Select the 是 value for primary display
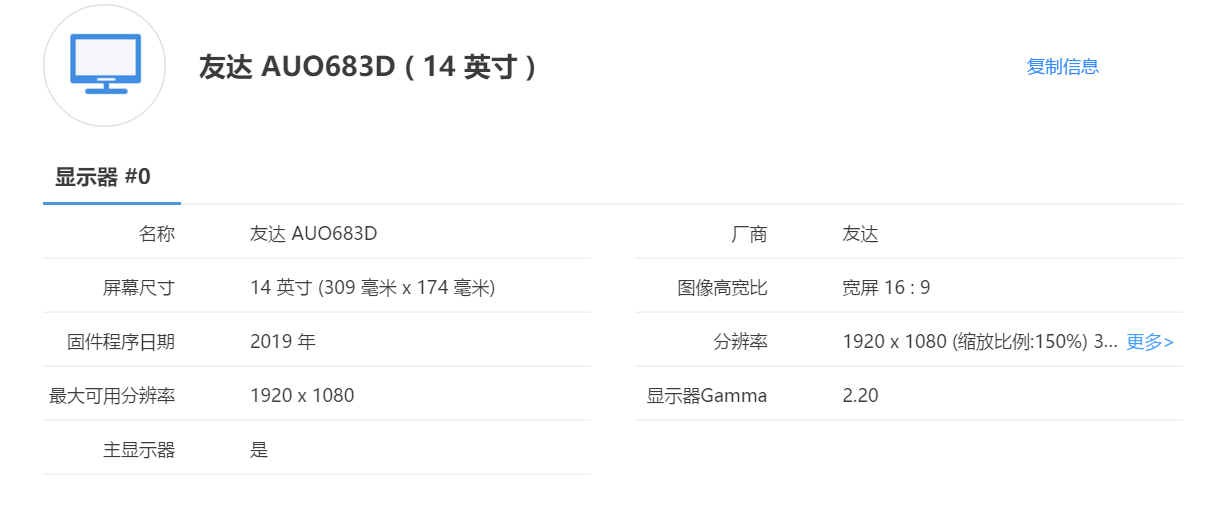 (x=259, y=450)
